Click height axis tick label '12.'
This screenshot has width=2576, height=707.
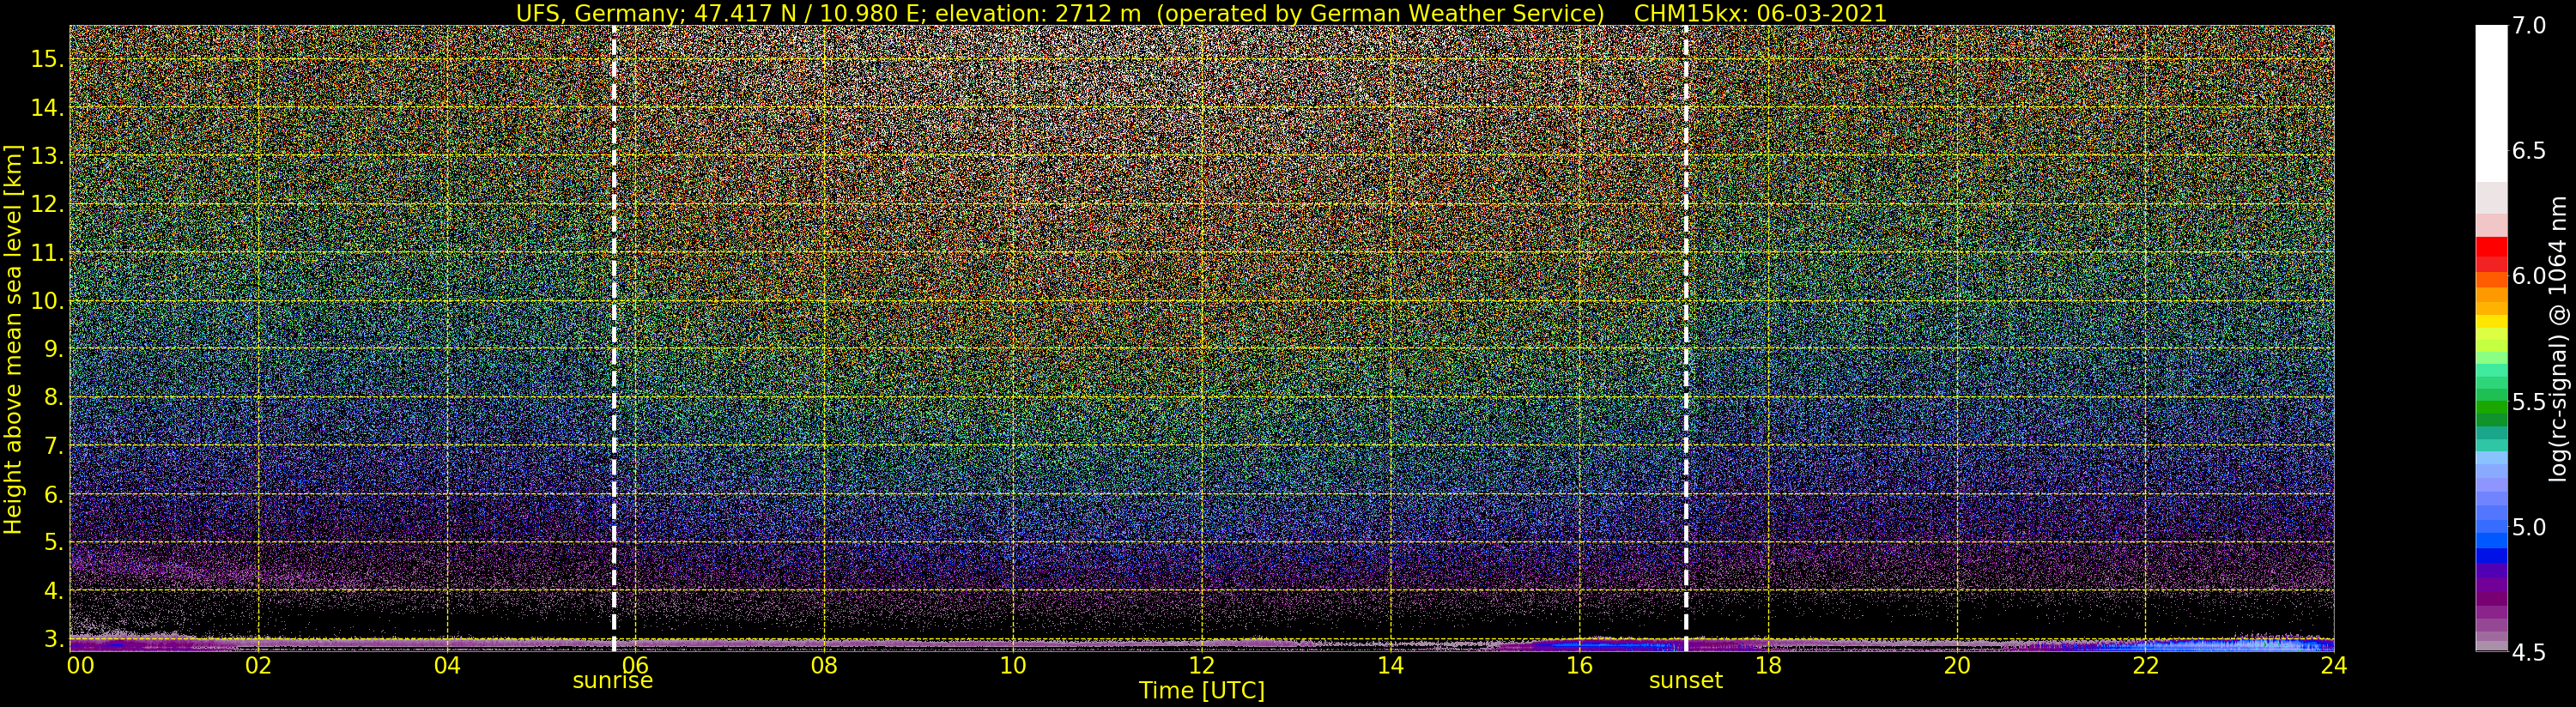coord(47,204)
